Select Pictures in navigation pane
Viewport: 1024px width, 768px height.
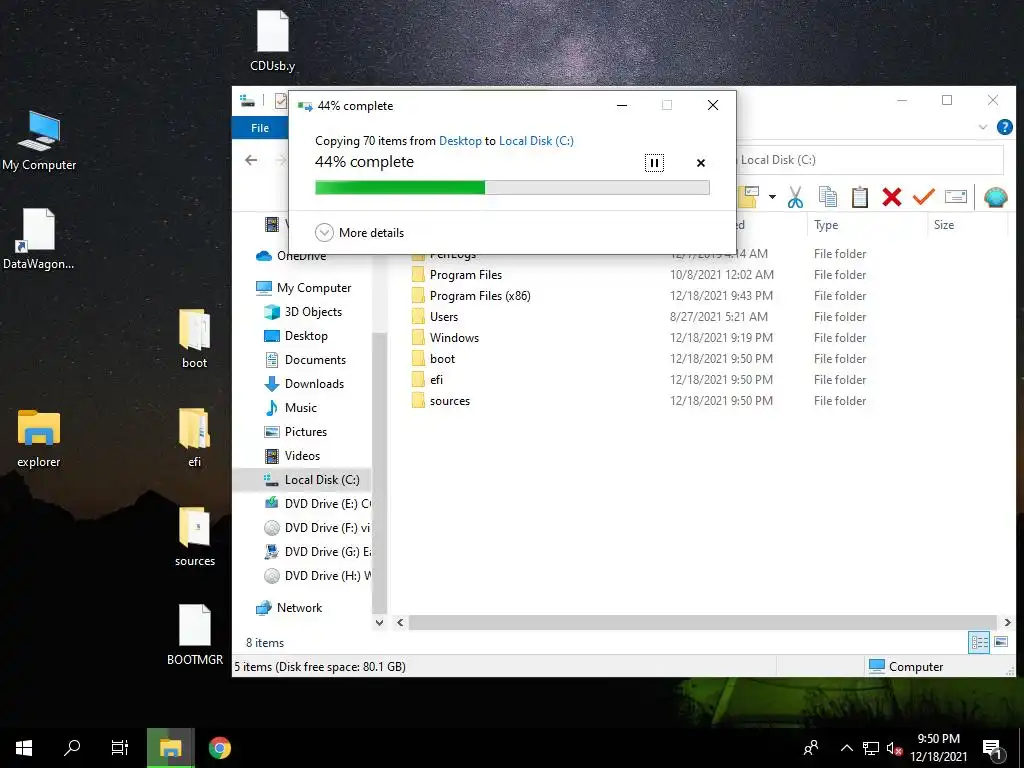pos(295,432)
